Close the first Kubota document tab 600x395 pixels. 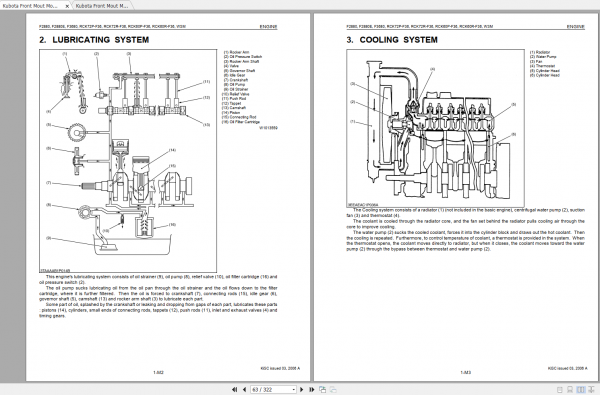click(x=67, y=6)
